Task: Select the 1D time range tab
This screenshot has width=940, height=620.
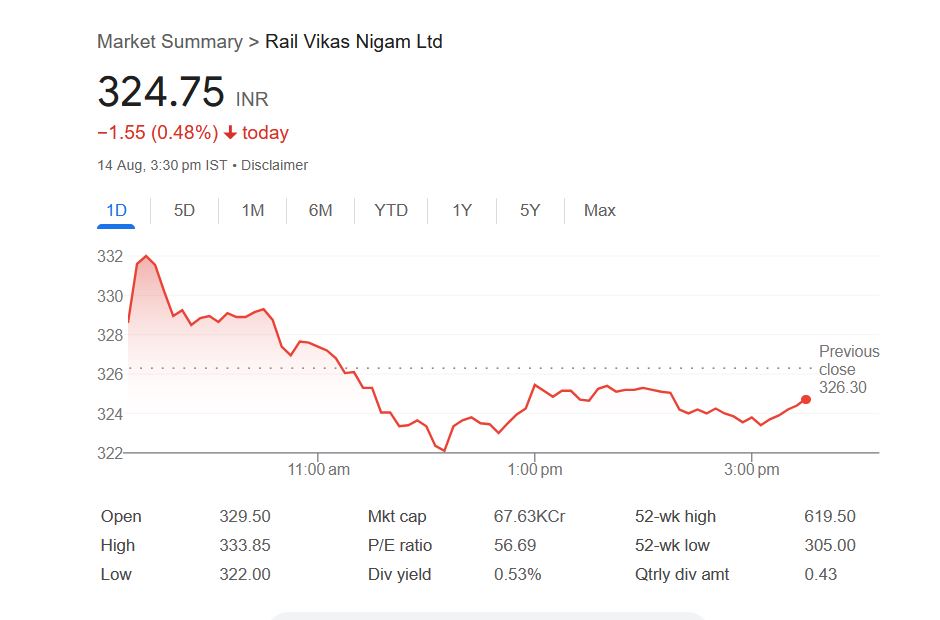Action: pos(116,211)
